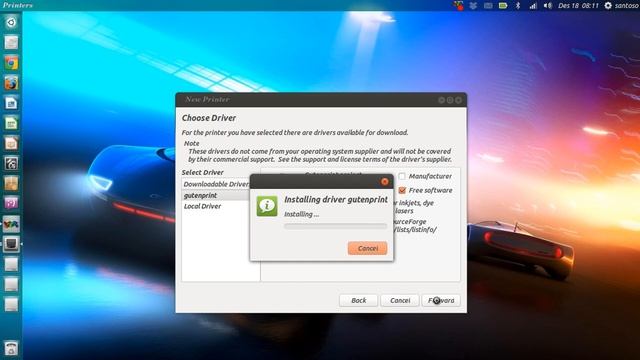The width and height of the screenshot is (640, 360).
Task: Click the 'Installing driver gutenprint' title
Action: [336, 200]
